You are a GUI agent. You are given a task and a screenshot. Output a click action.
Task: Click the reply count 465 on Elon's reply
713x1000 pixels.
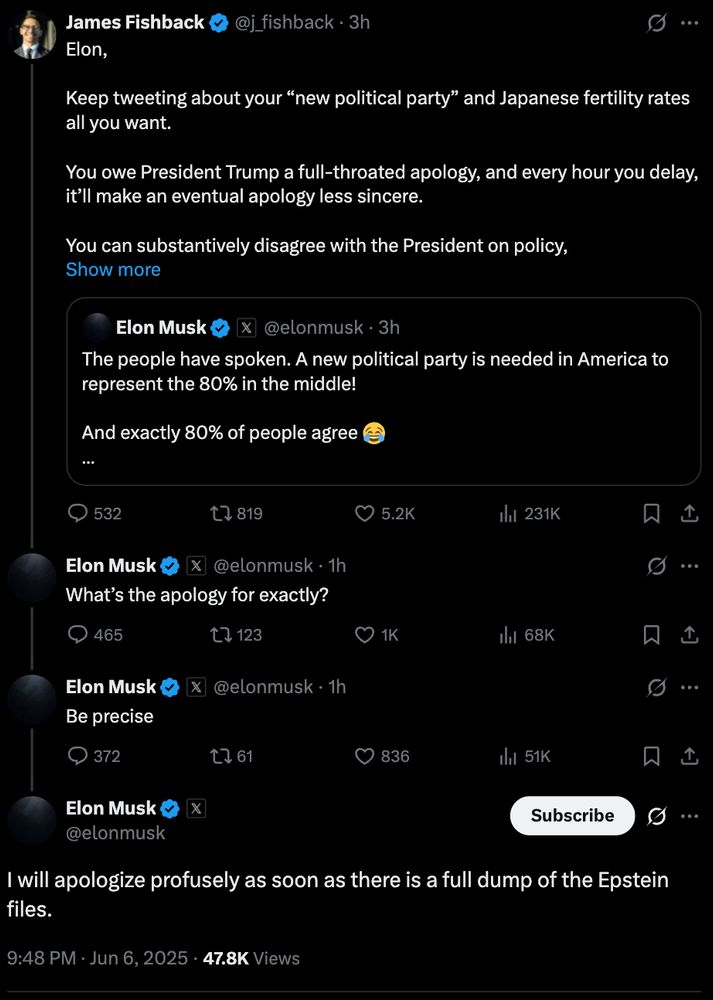click(93, 634)
